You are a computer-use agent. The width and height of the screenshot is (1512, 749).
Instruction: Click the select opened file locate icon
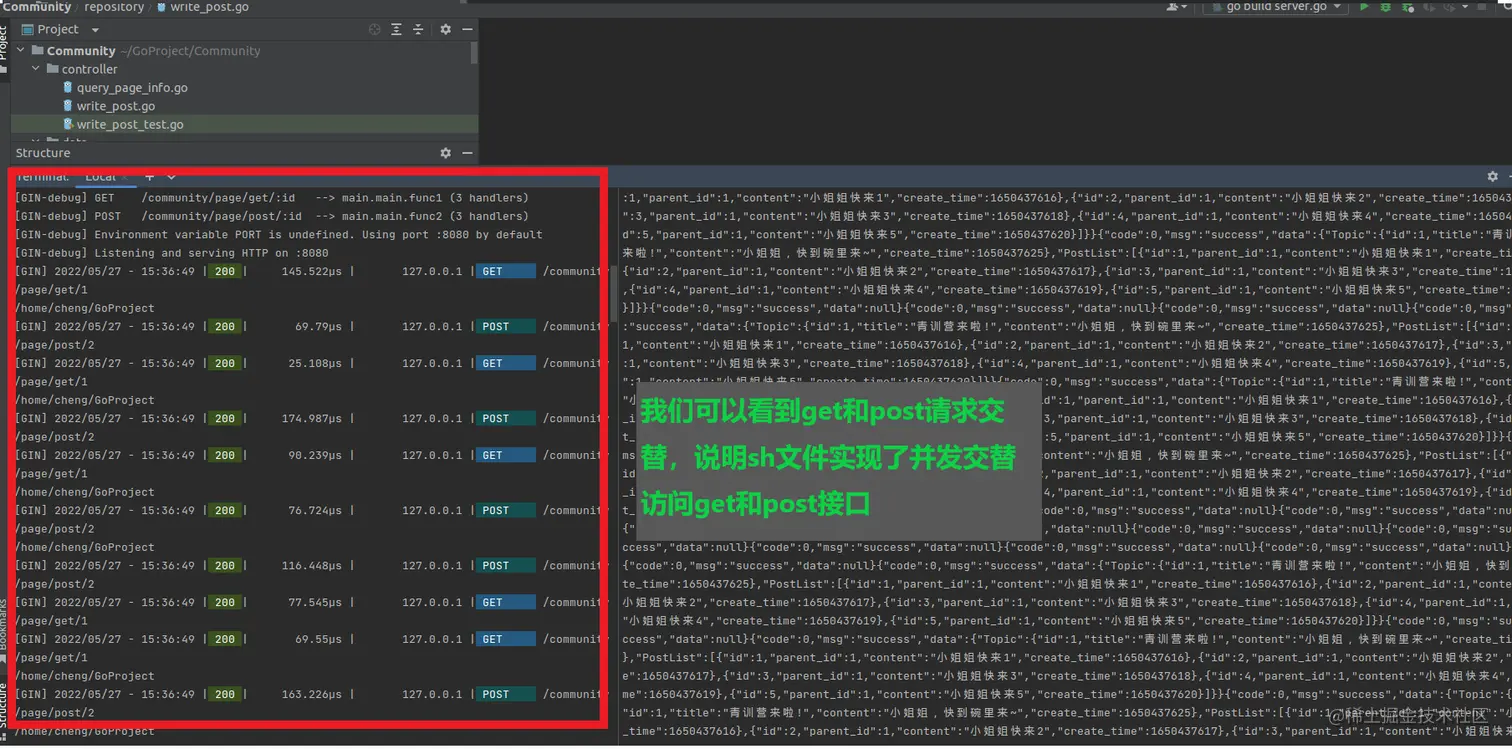(x=375, y=30)
